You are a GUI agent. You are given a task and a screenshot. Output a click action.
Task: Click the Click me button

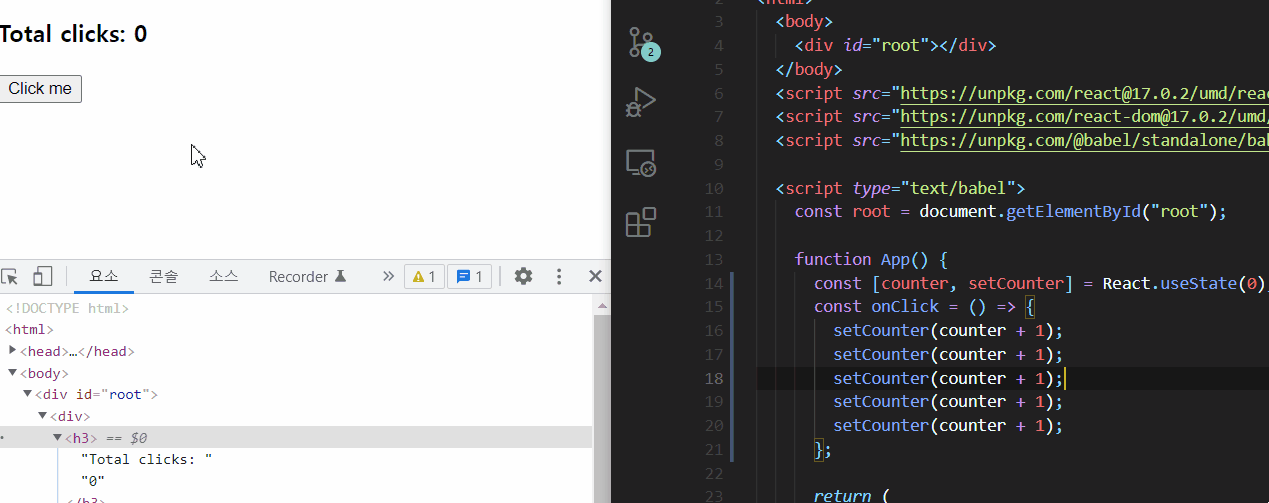[40, 88]
